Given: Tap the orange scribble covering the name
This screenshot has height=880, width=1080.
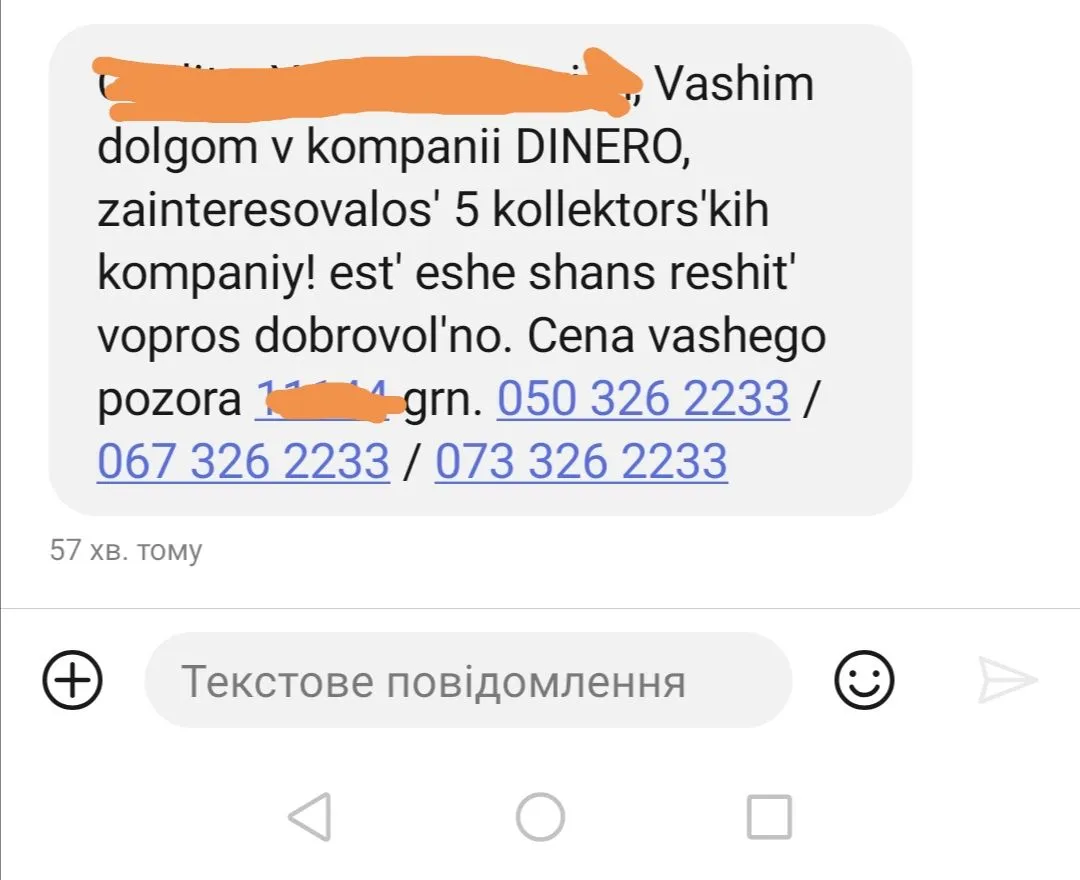Looking at the screenshot, I should pyautogui.click(x=367, y=84).
